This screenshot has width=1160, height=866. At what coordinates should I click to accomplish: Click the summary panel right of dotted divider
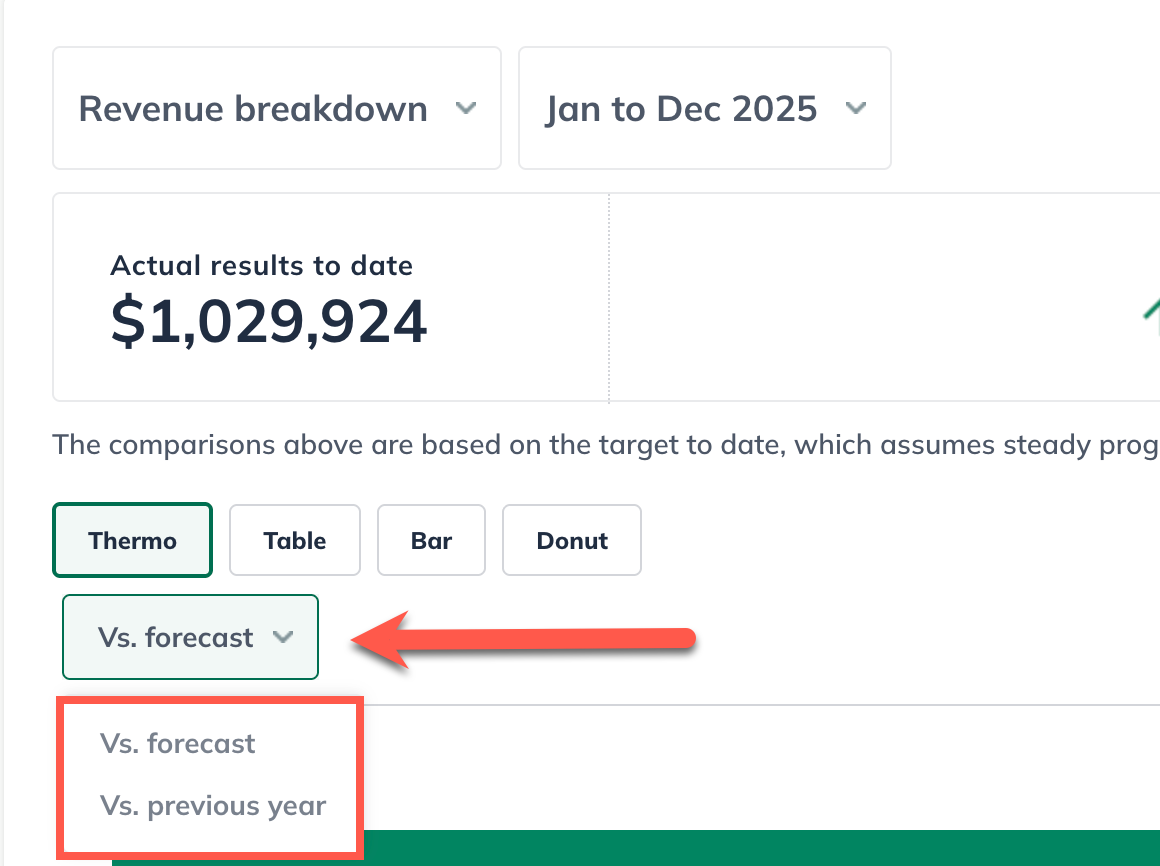(x=880, y=298)
